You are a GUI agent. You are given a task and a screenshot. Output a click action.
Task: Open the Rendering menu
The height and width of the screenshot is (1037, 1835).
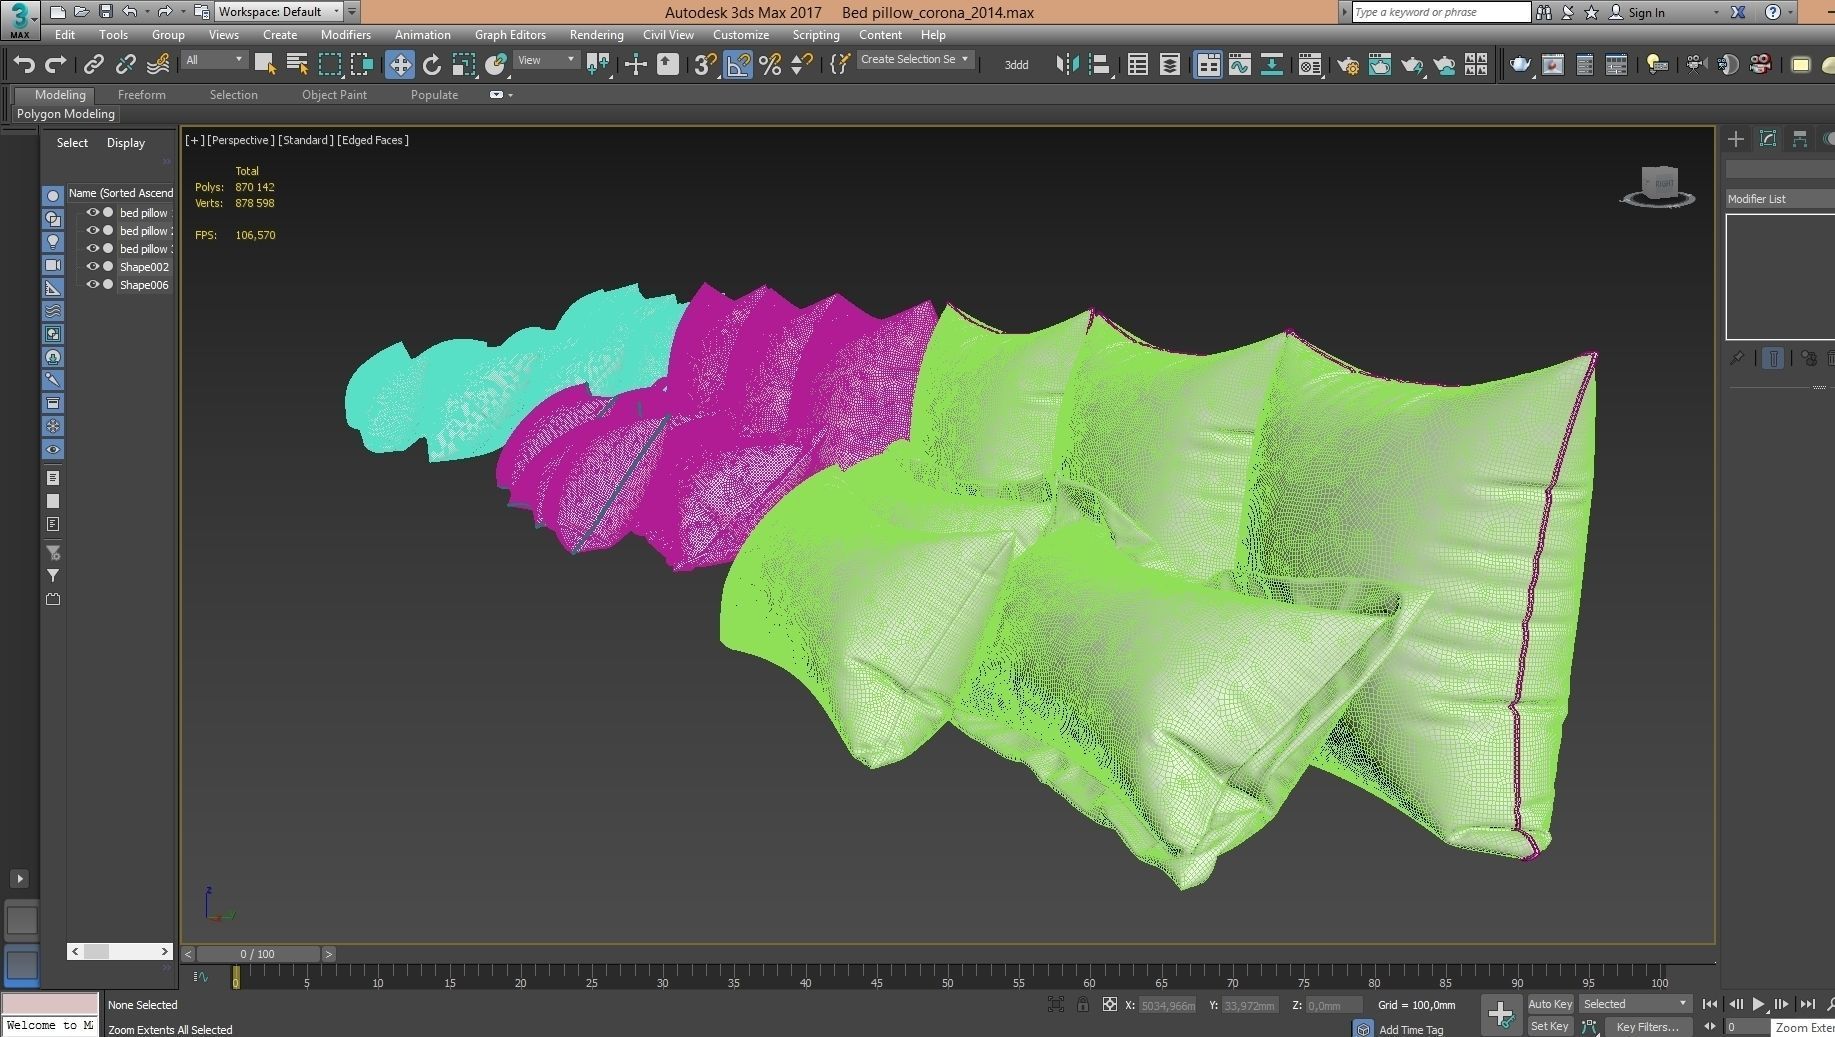click(596, 35)
